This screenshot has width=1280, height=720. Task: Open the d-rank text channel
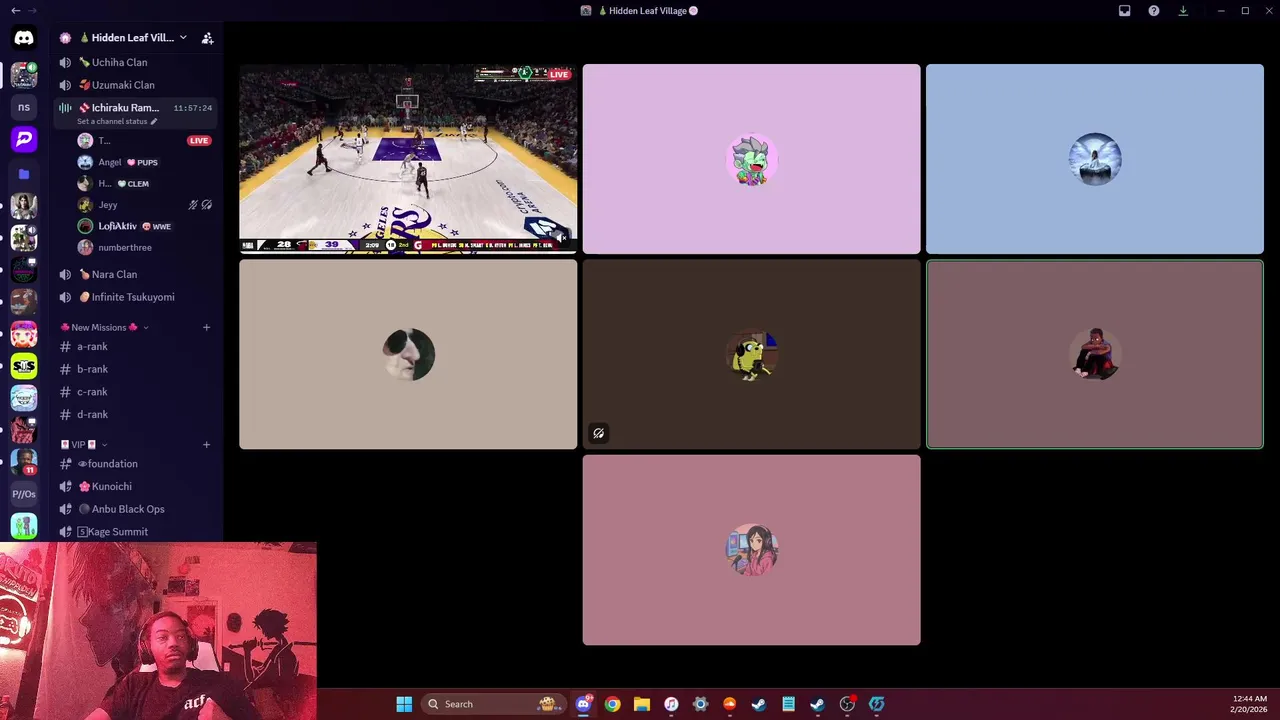pyautogui.click(x=133, y=414)
